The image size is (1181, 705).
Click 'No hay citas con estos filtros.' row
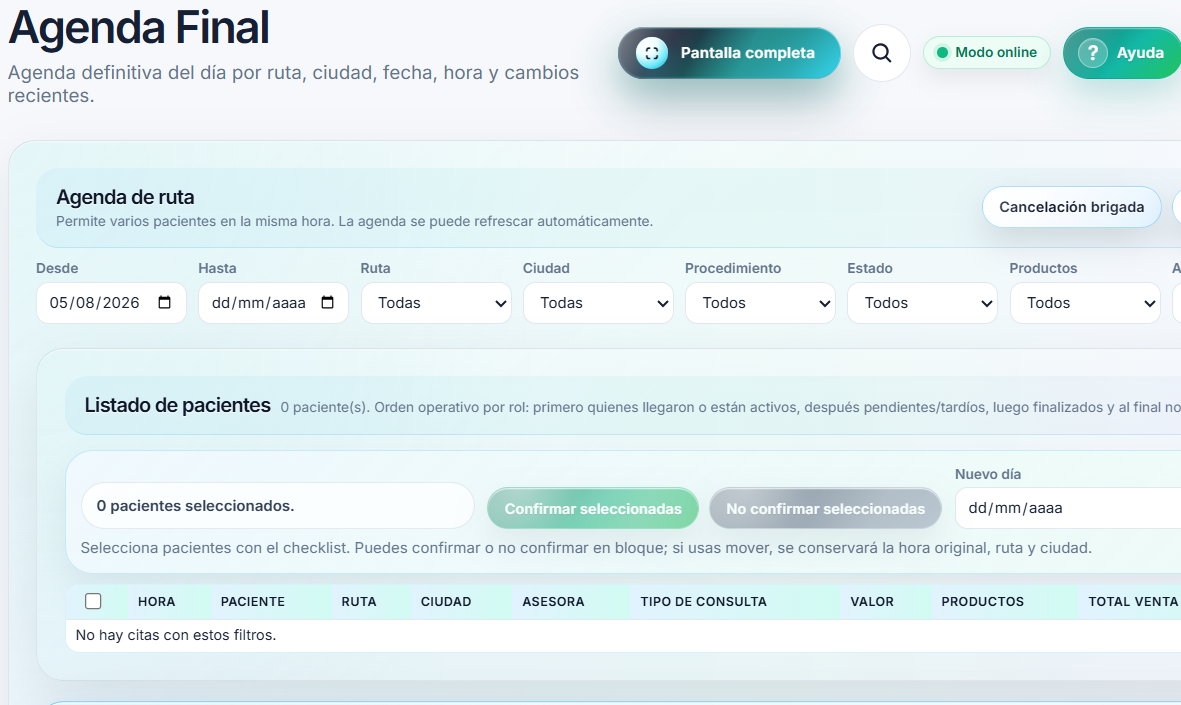[624, 636]
